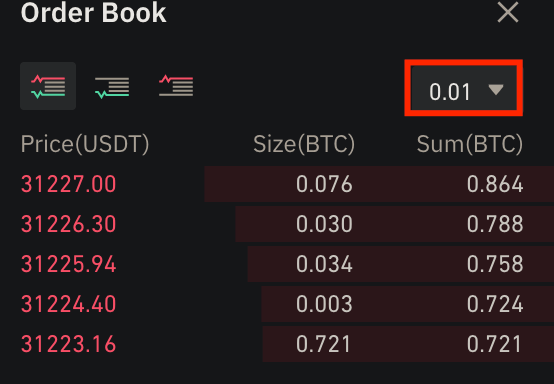Click size 0.076 in first row
This screenshot has width=554, height=384.
click(324, 184)
